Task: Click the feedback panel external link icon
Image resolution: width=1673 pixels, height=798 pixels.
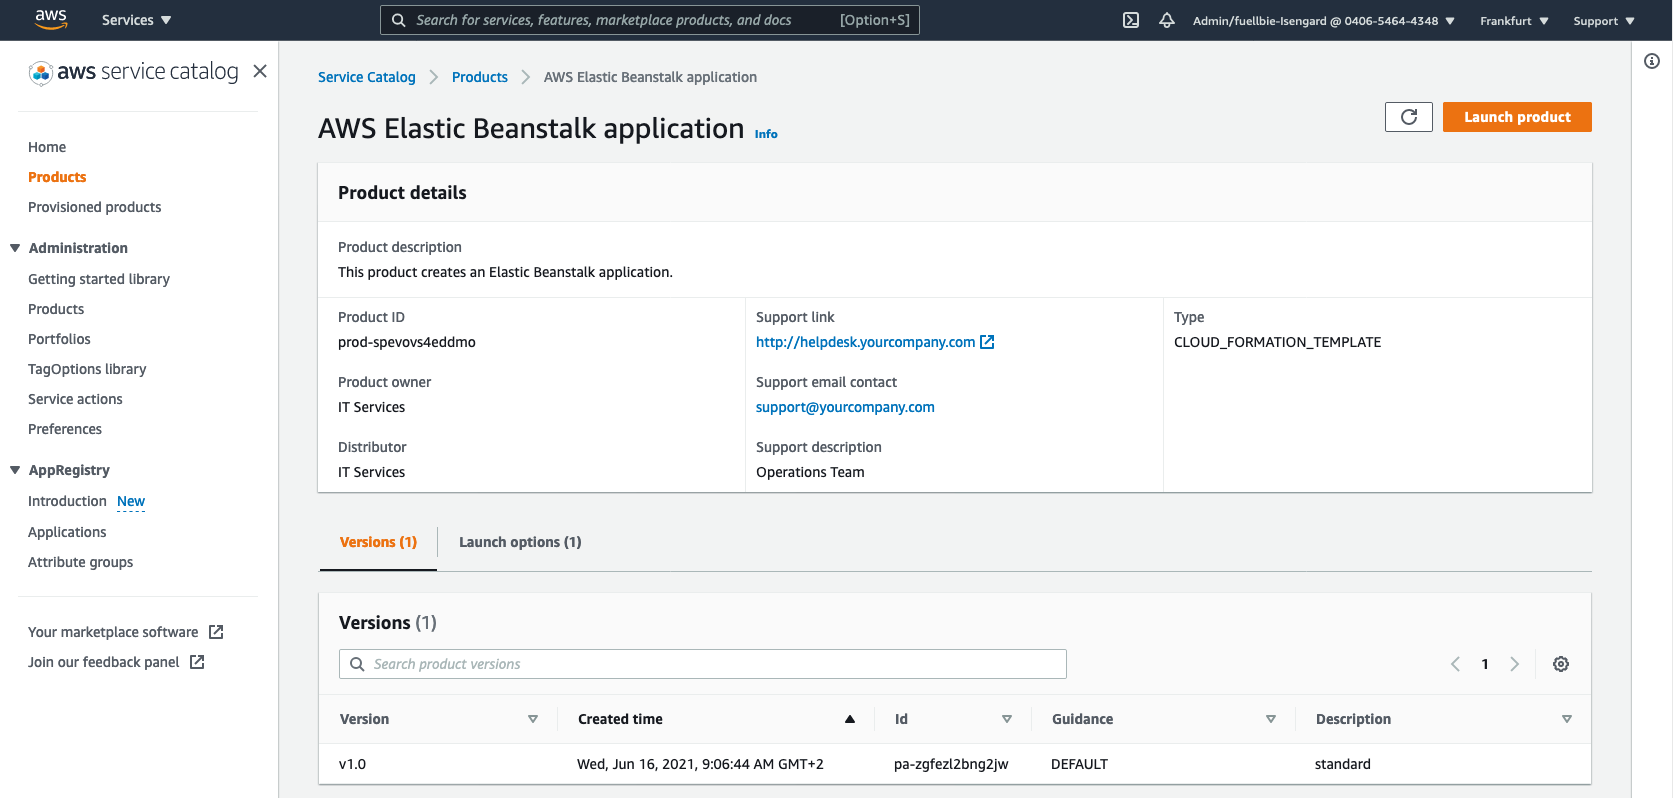Action: (x=197, y=662)
